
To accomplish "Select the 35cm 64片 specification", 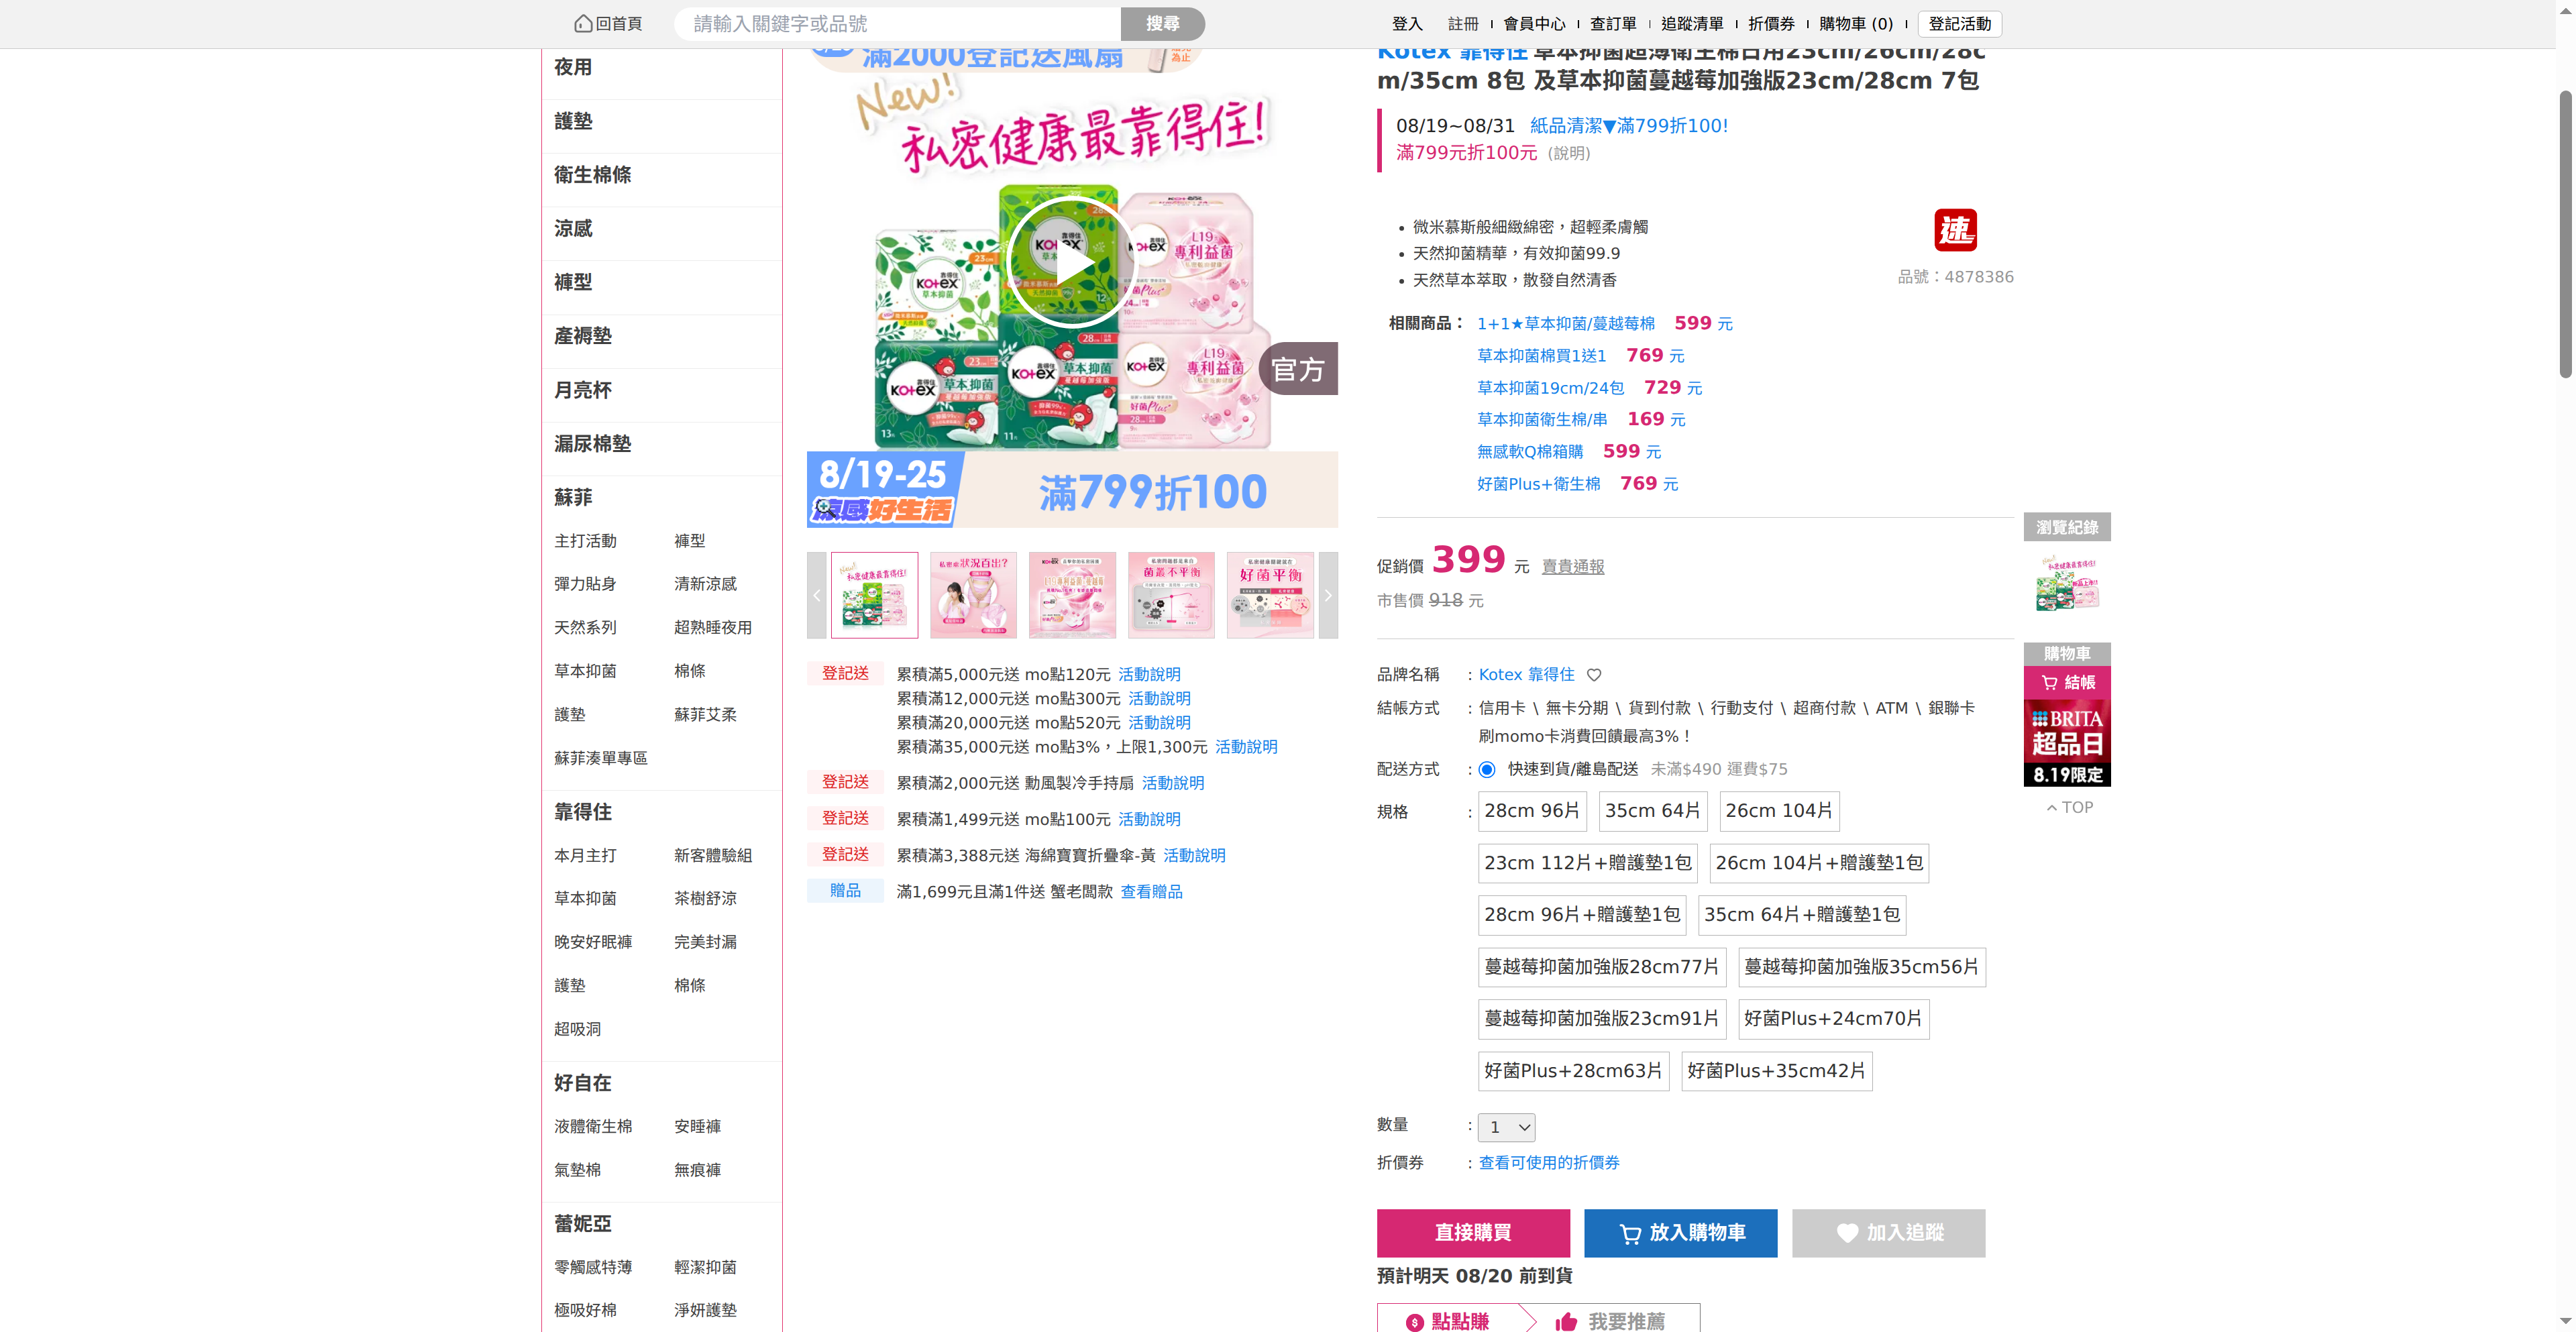I will point(1653,811).
